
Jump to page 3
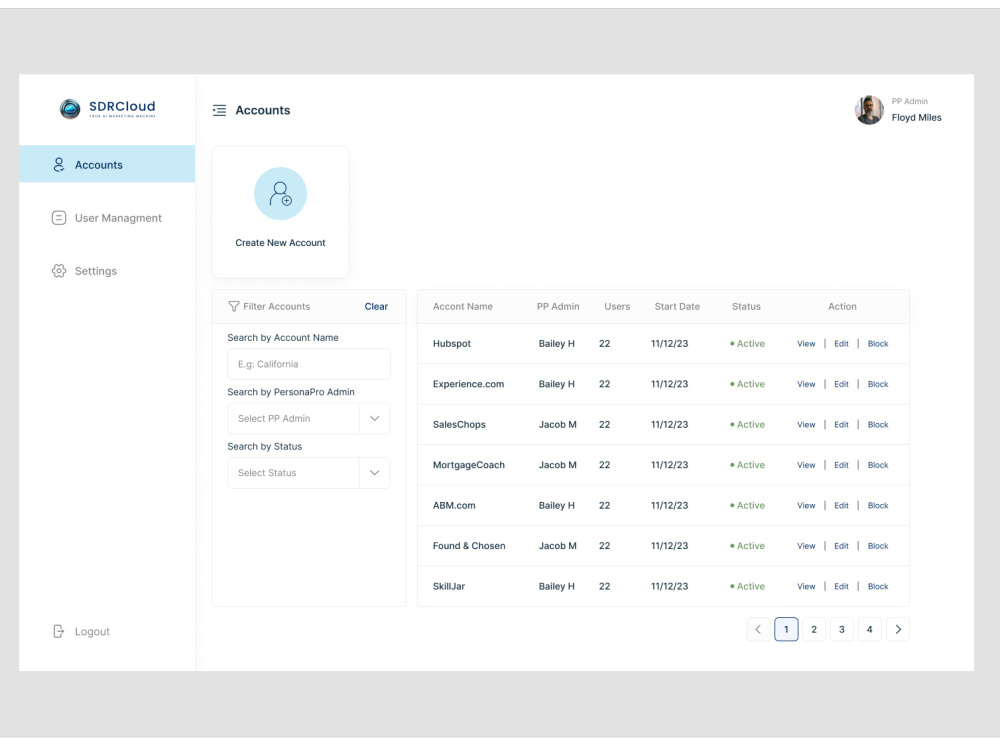pyautogui.click(x=842, y=629)
